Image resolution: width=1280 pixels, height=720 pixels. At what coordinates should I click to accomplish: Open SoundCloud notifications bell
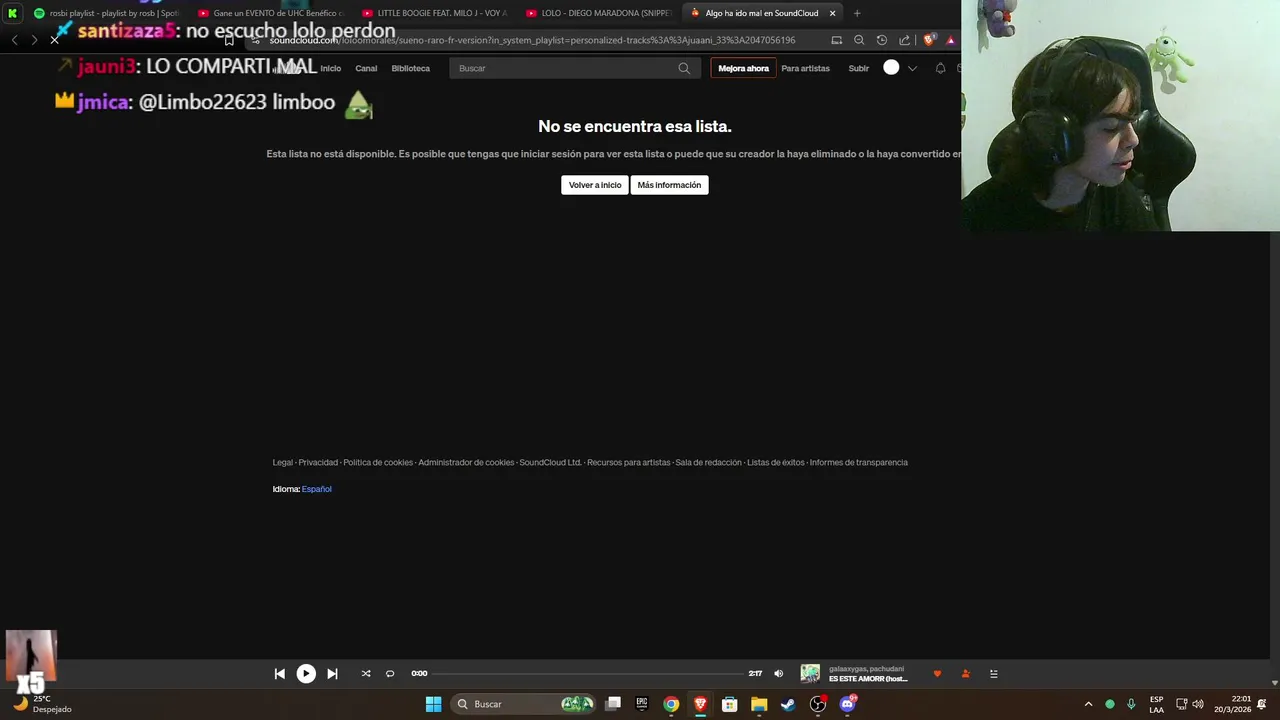pos(940,68)
